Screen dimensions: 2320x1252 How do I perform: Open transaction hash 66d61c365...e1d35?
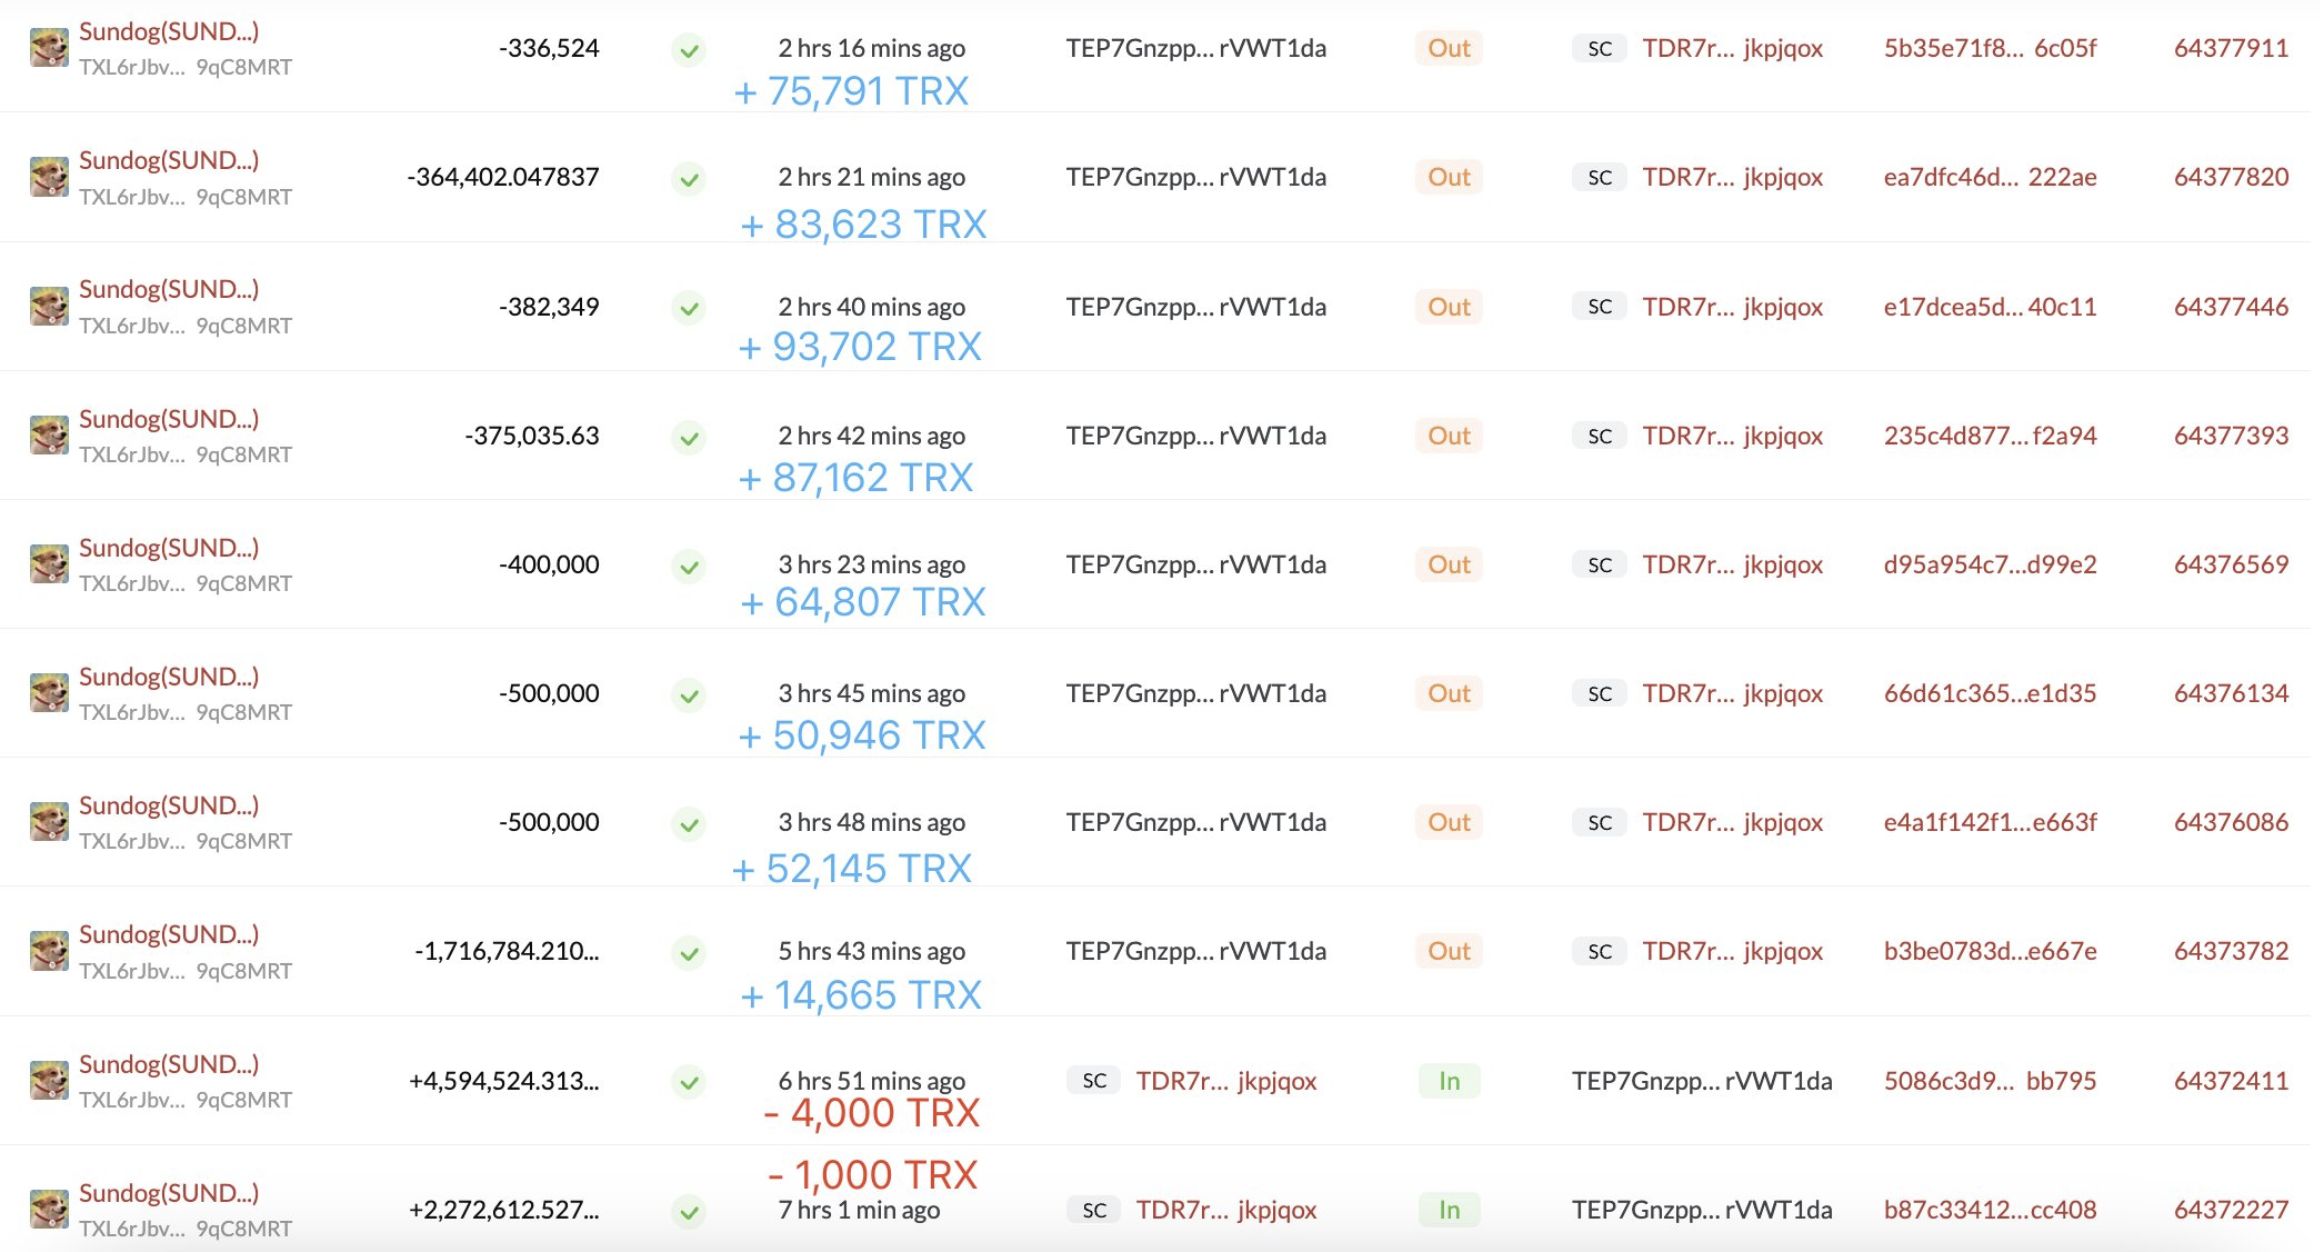pyautogui.click(x=1989, y=693)
